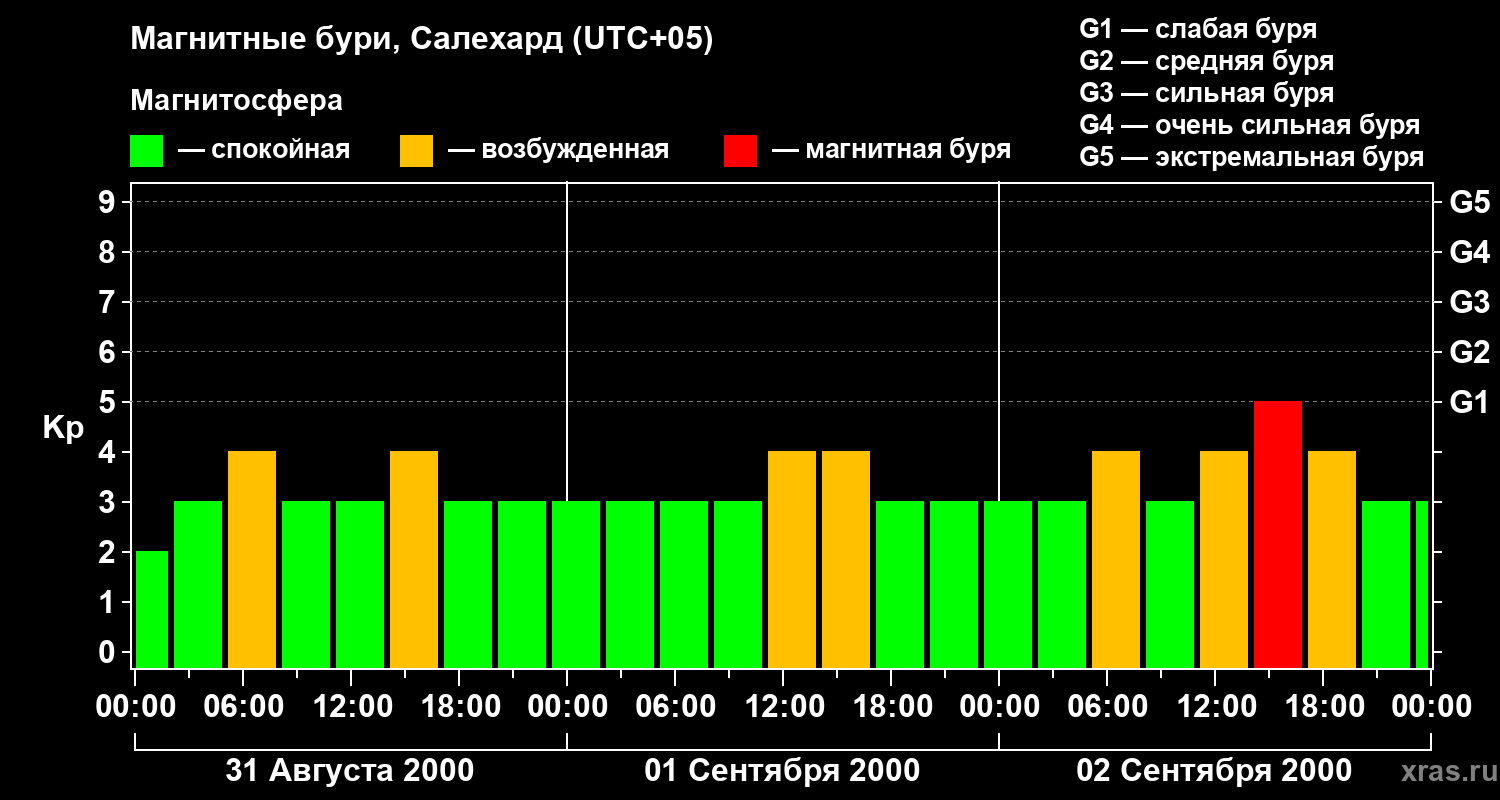Viewport: 1500px width, 800px height.
Task: Click the '5' value on the Kp axis
Action: pos(109,402)
